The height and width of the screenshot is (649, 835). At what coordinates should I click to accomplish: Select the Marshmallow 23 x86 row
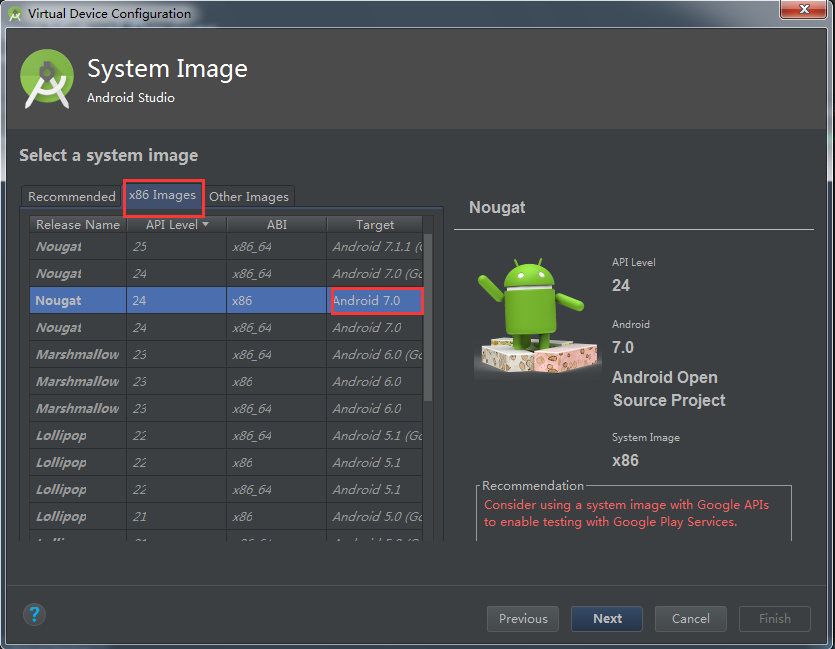click(x=226, y=382)
